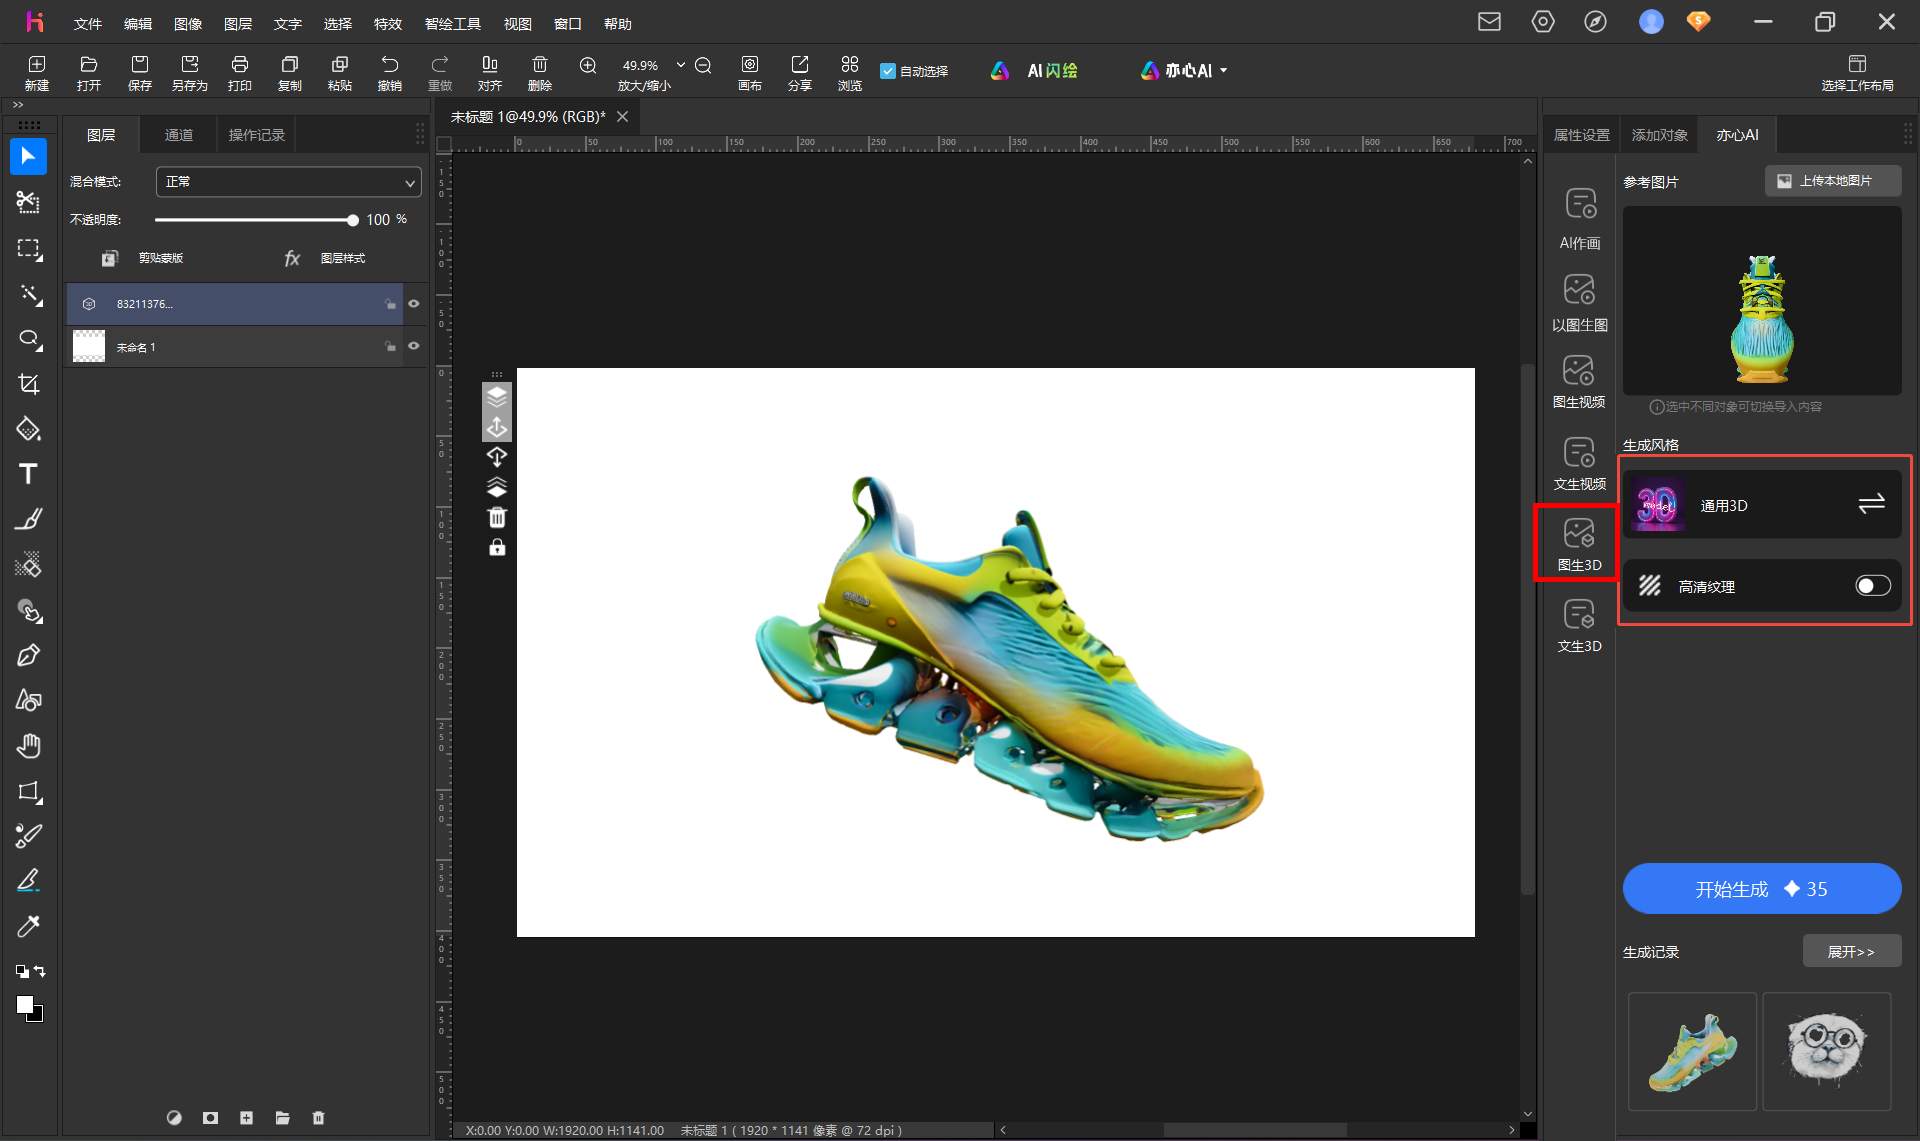Select the Crop tool

pos(28,385)
